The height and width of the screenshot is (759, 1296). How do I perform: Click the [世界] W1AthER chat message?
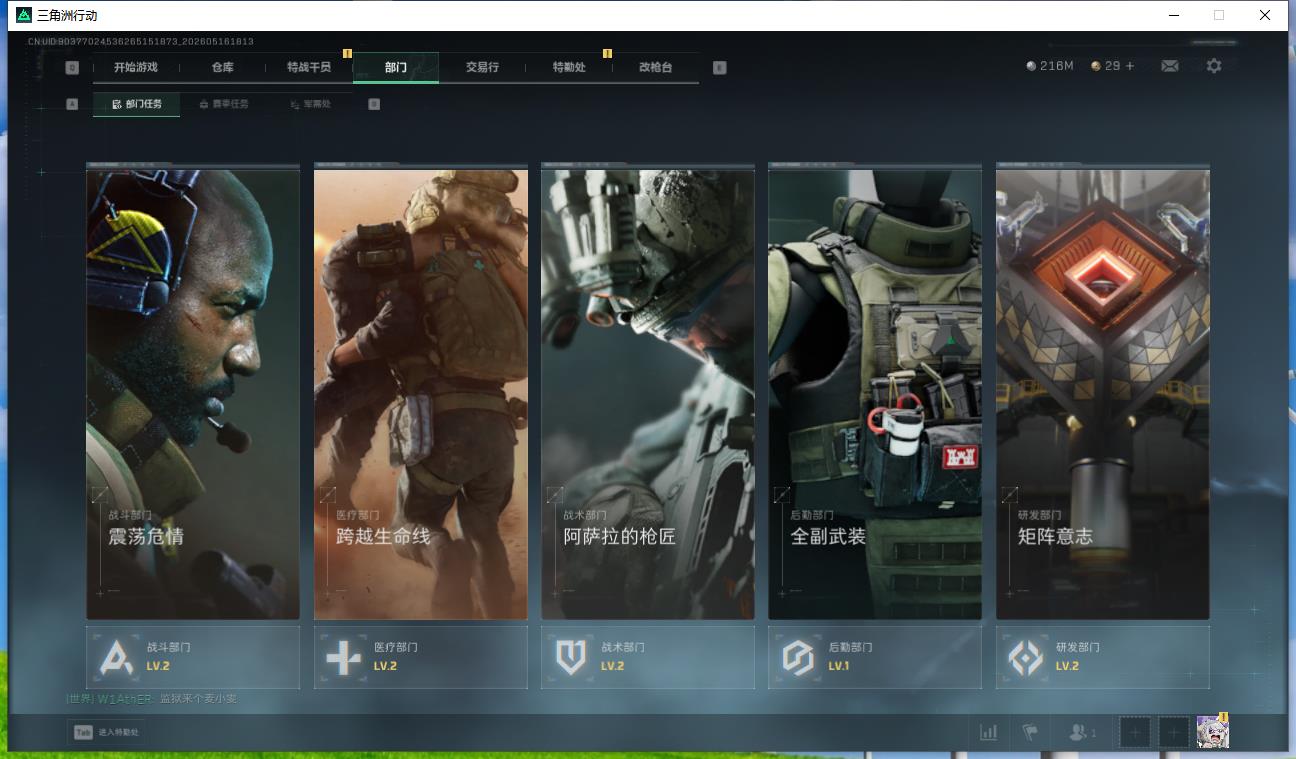[151, 699]
